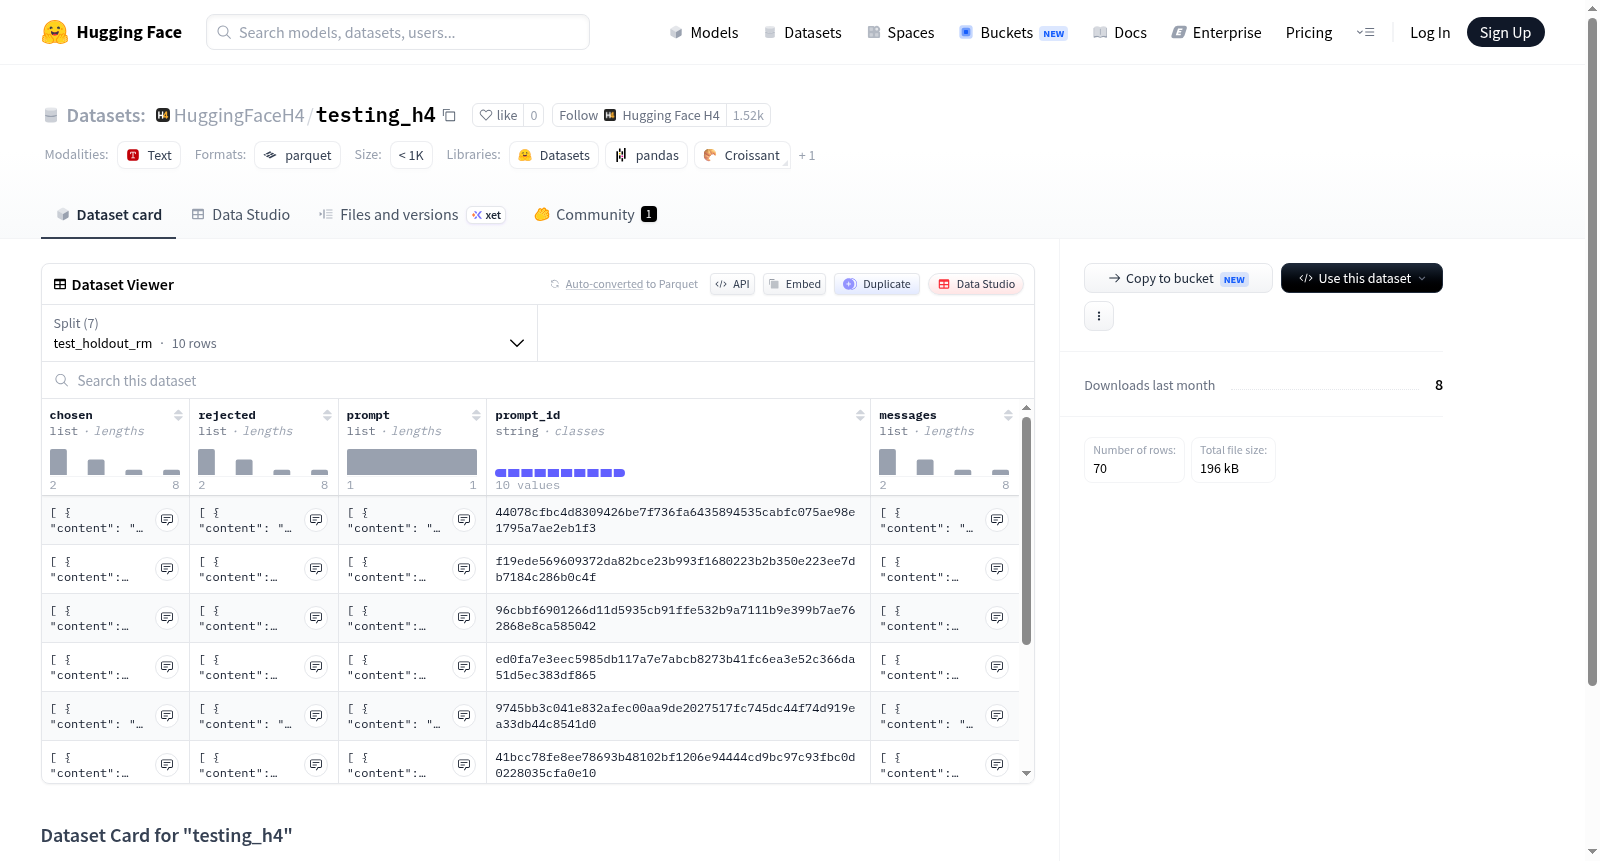Open prompt cell conversation icon in 96cbbf6901 row
The image size is (1600, 861).
pos(464,618)
